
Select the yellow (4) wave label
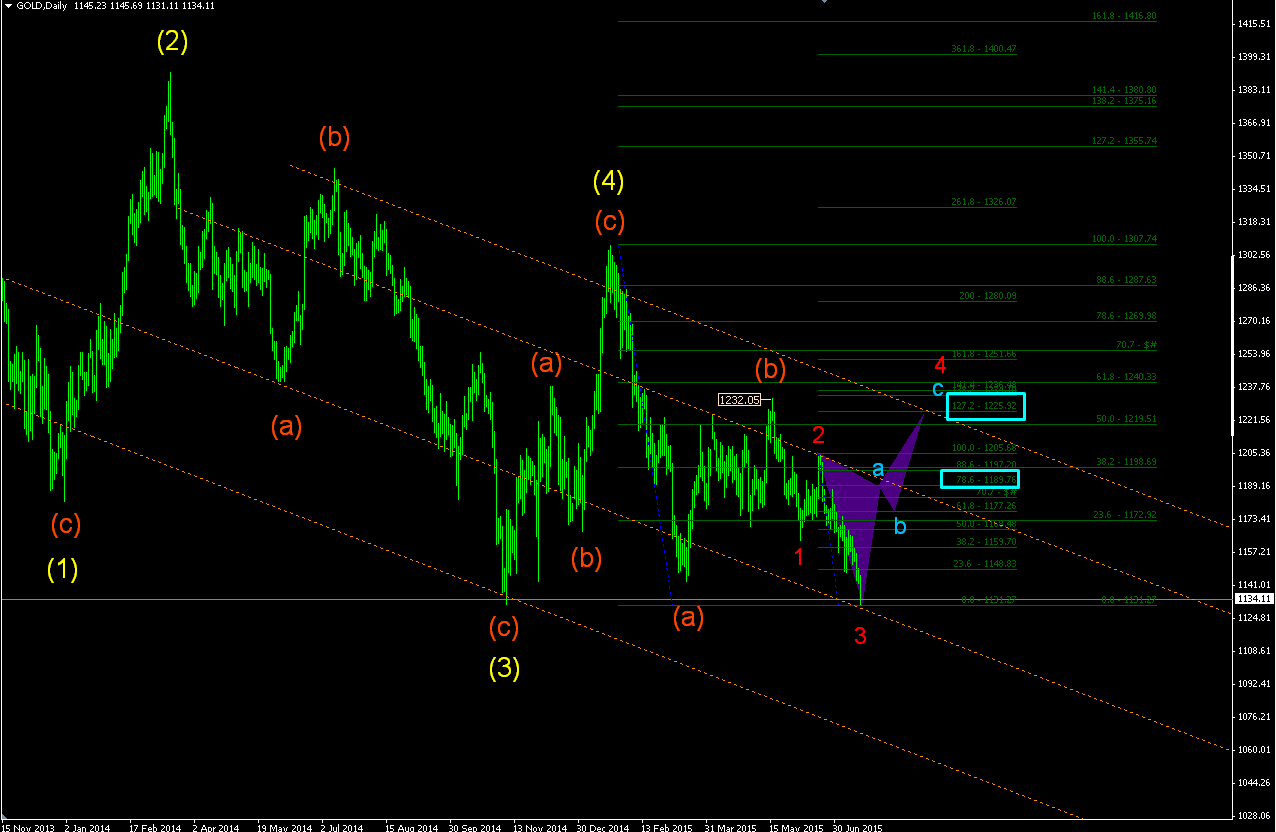point(609,182)
